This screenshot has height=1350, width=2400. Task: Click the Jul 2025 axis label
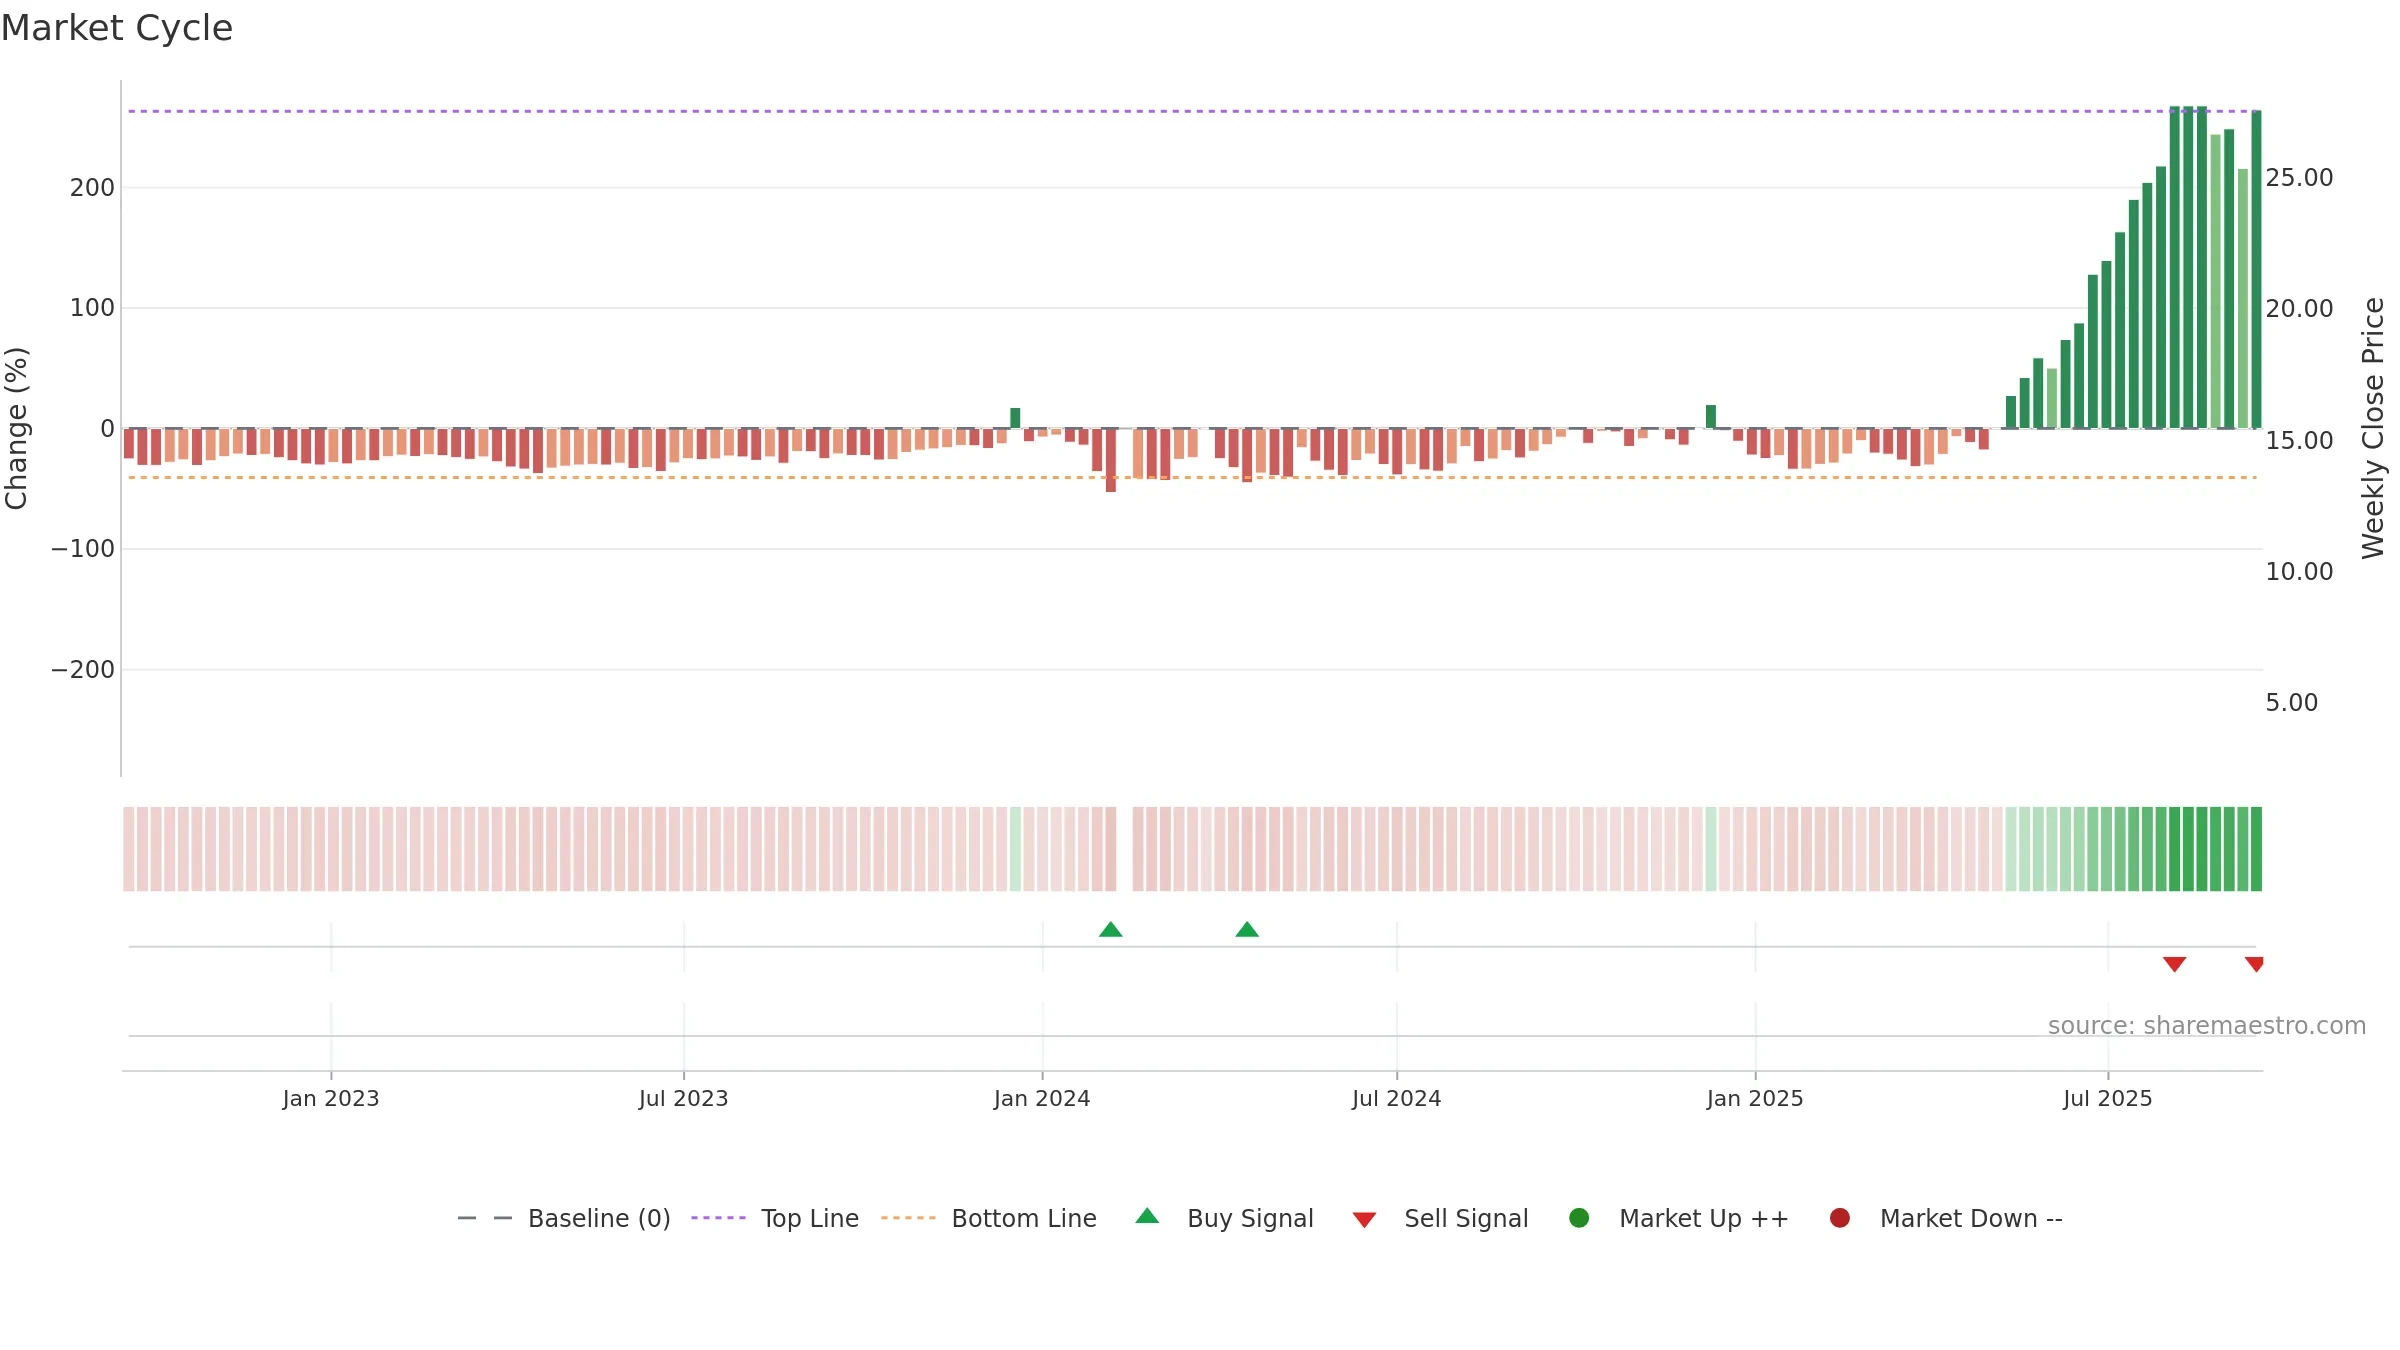(x=2108, y=1099)
